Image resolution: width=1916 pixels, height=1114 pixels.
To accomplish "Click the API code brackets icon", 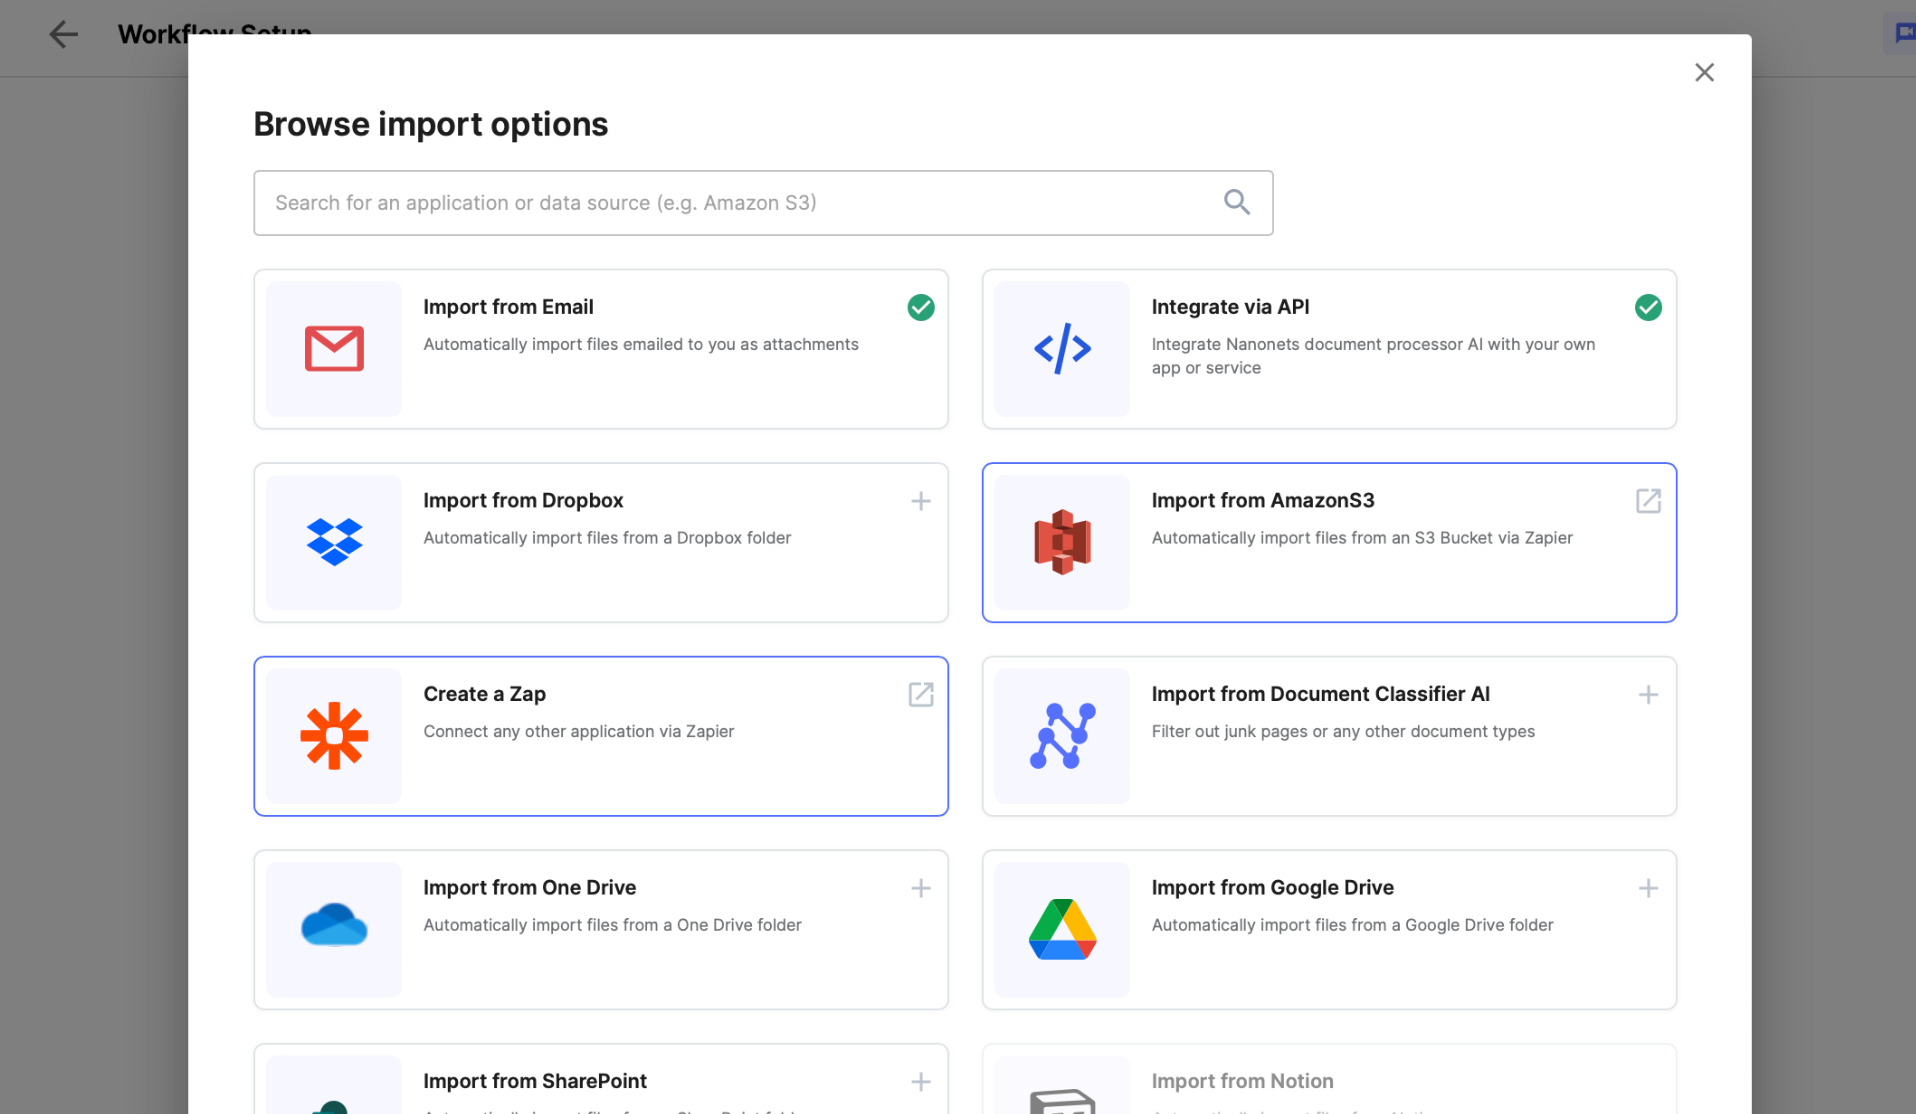I will [x=1062, y=349].
